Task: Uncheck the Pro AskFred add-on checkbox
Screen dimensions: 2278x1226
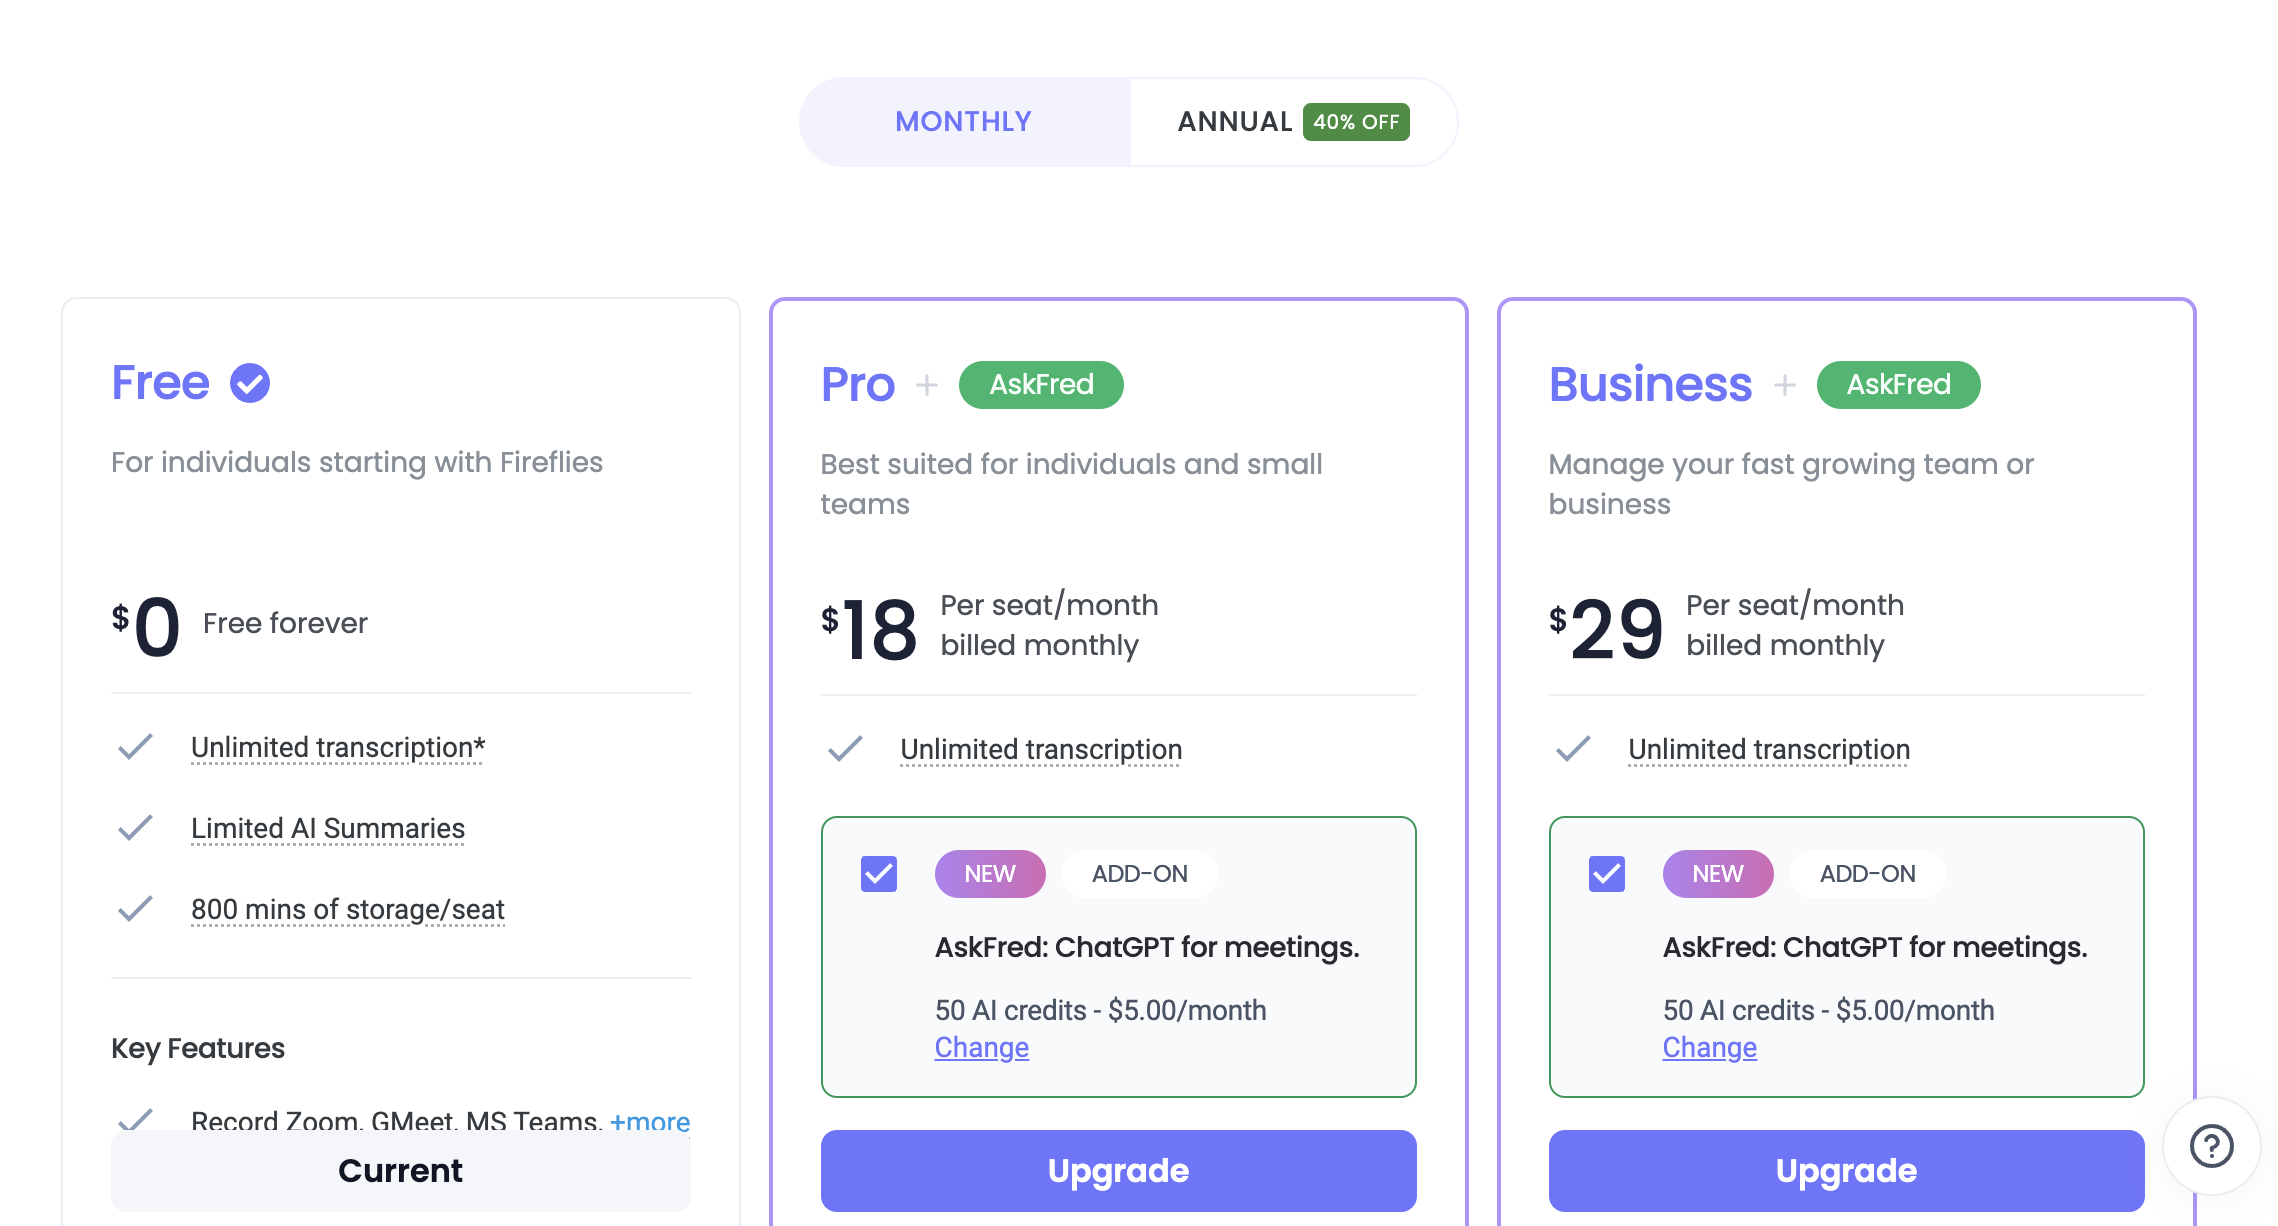Action: [x=879, y=874]
